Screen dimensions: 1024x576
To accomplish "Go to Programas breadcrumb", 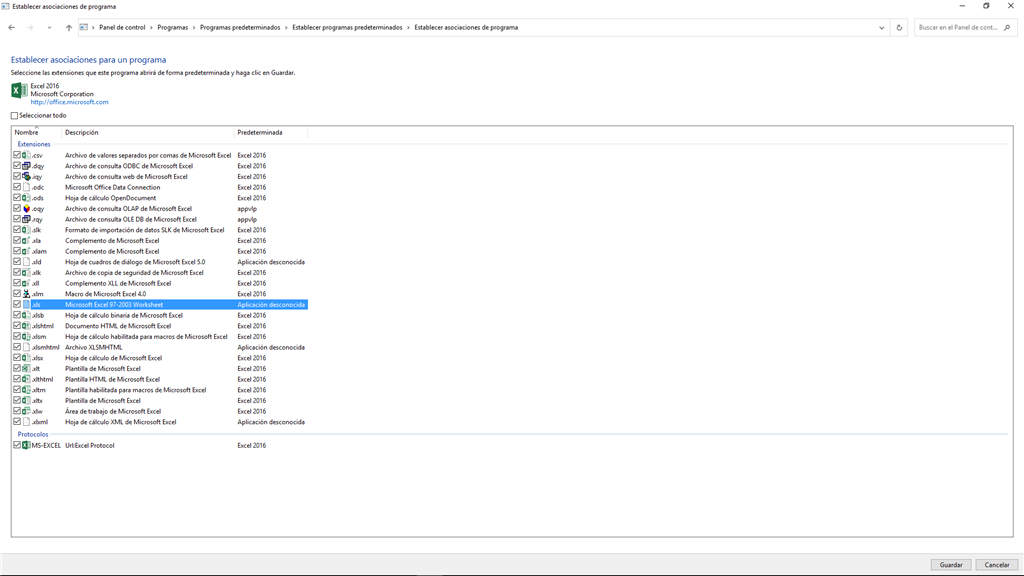I will coord(172,27).
